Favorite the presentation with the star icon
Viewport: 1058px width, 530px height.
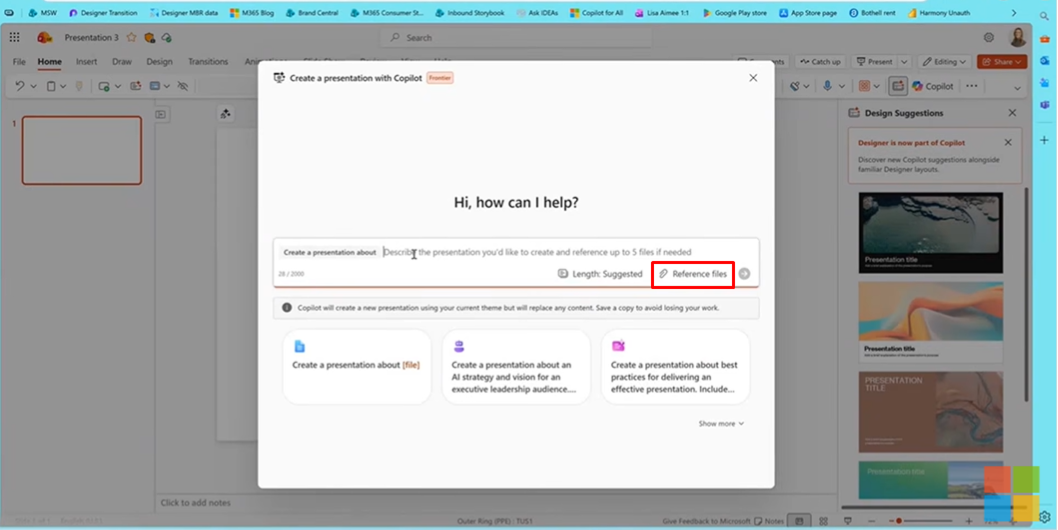(131, 37)
